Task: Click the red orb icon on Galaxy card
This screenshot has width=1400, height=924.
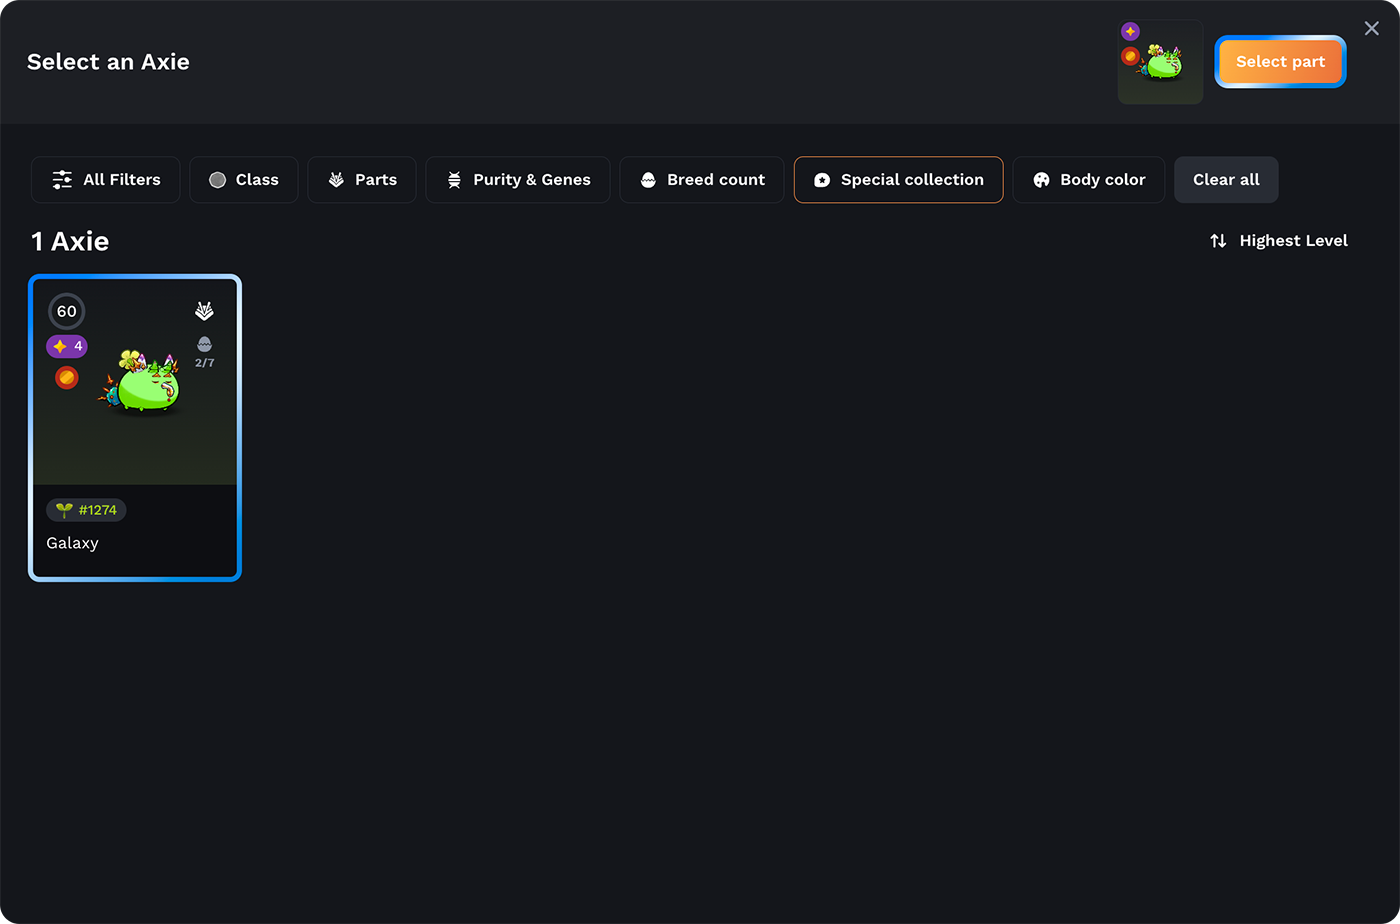Action: pos(67,378)
